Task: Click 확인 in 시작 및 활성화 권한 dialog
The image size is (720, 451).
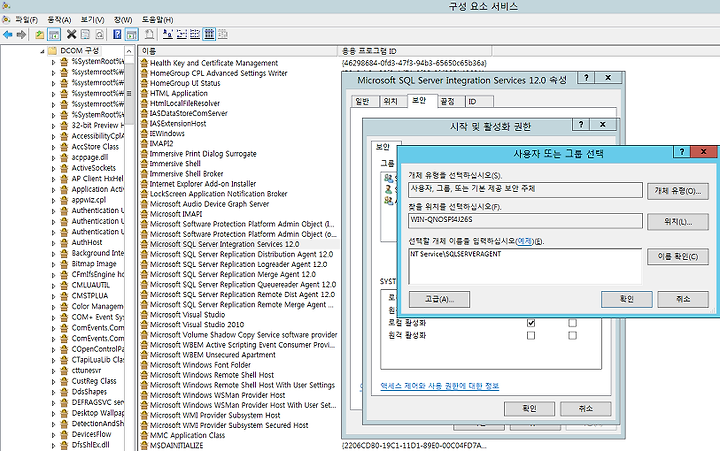Action: tap(529, 409)
